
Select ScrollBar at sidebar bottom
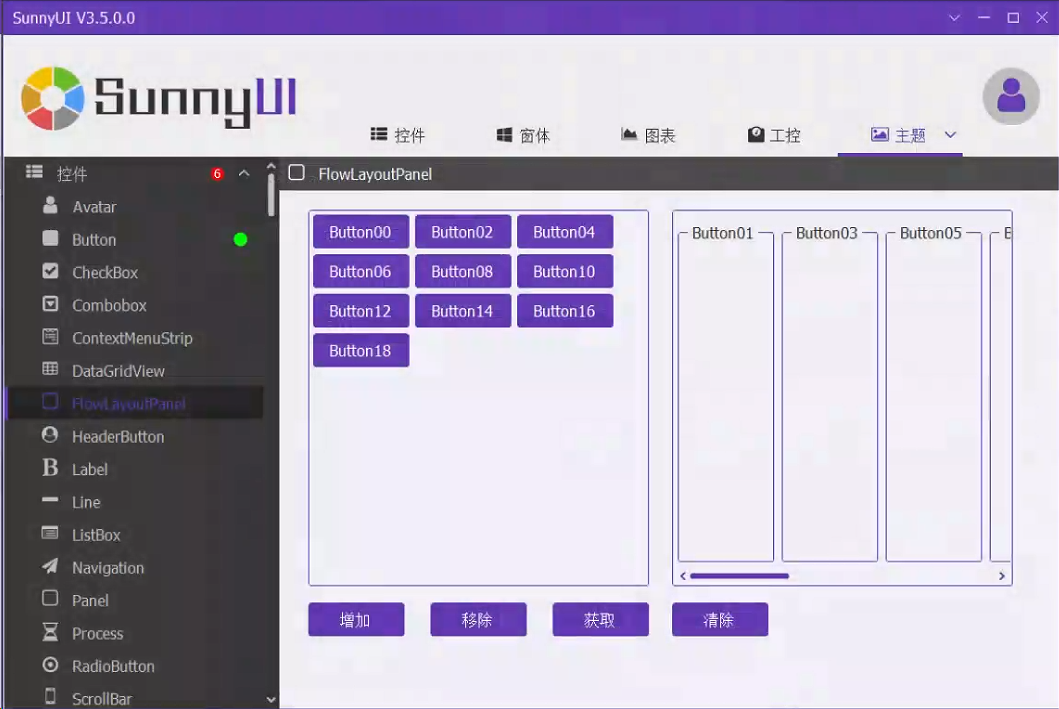pos(134,698)
